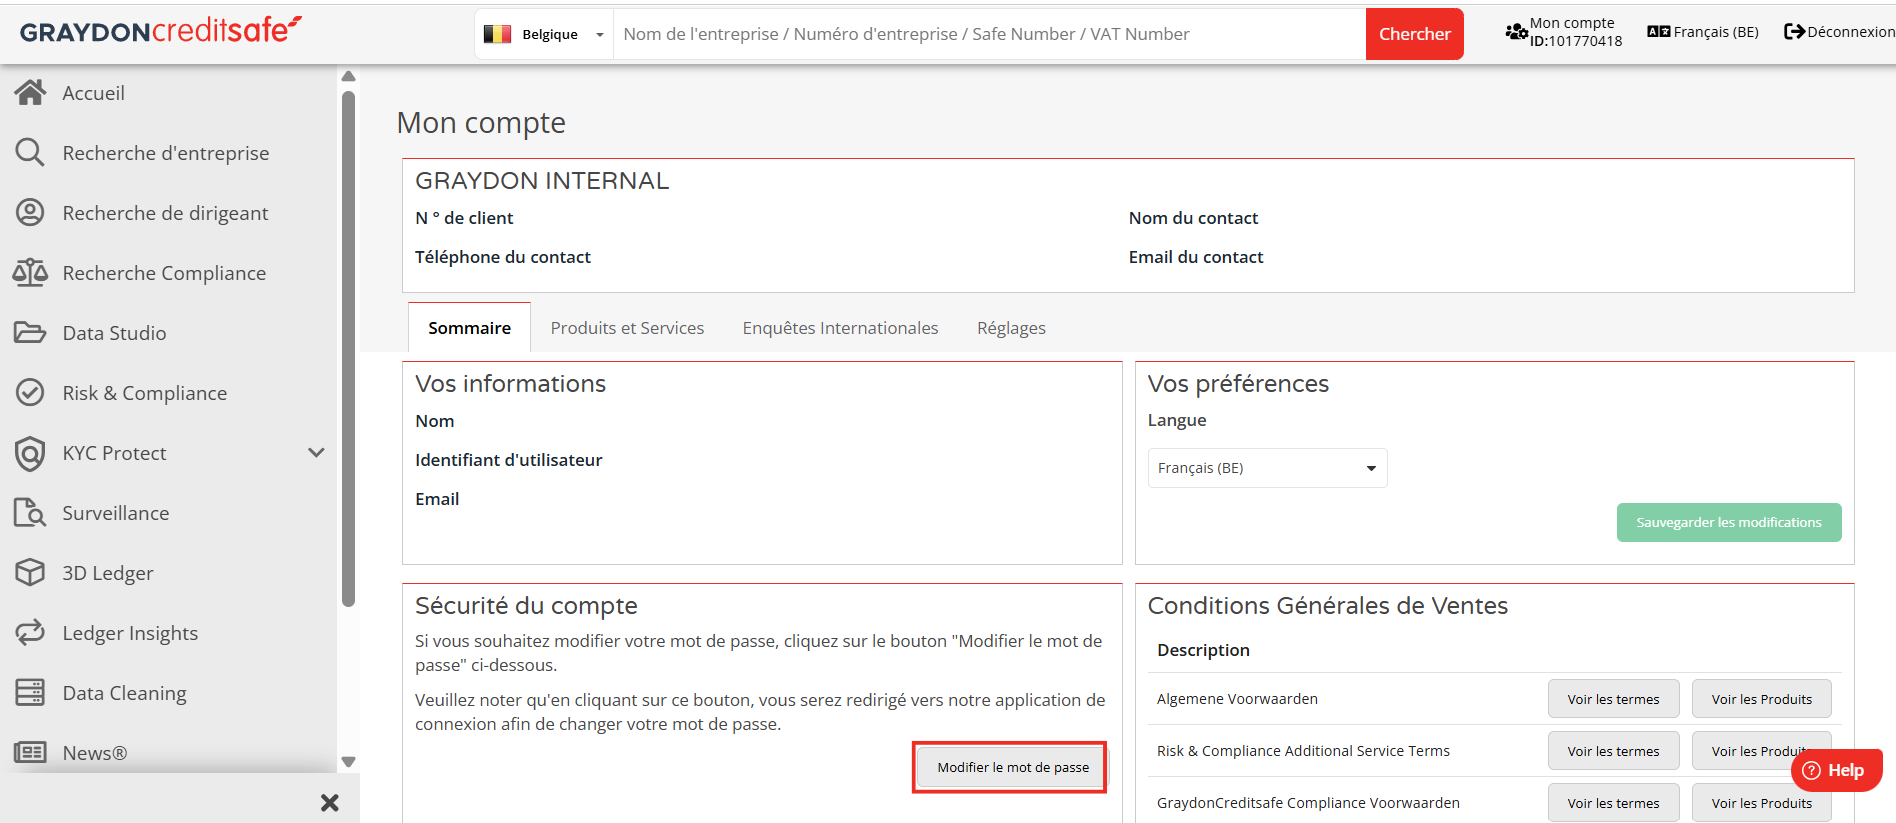Open Recherche de dirigeant menu item
1896x823 pixels.
168,213
